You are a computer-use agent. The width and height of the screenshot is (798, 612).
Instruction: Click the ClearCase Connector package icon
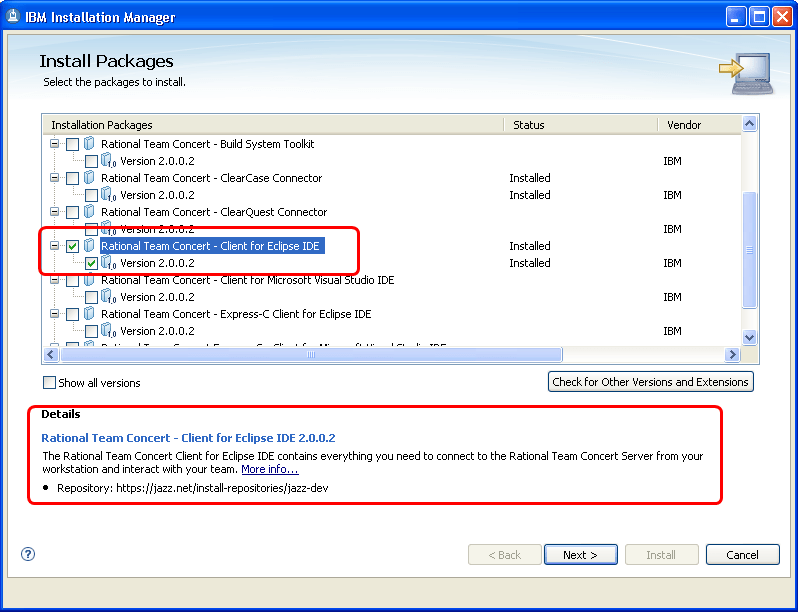[90, 178]
